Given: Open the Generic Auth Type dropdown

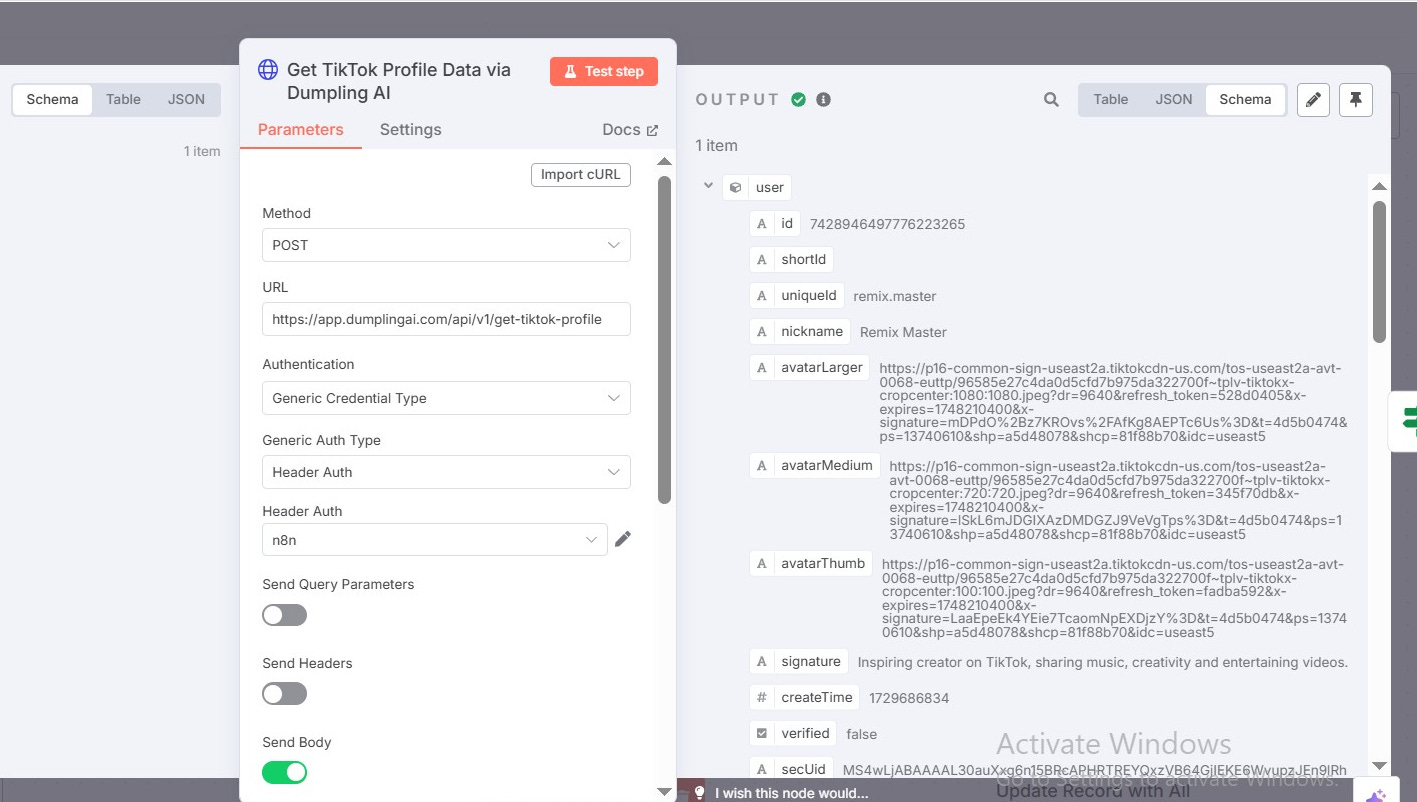Looking at the screenshot, I should pos(446,472).
